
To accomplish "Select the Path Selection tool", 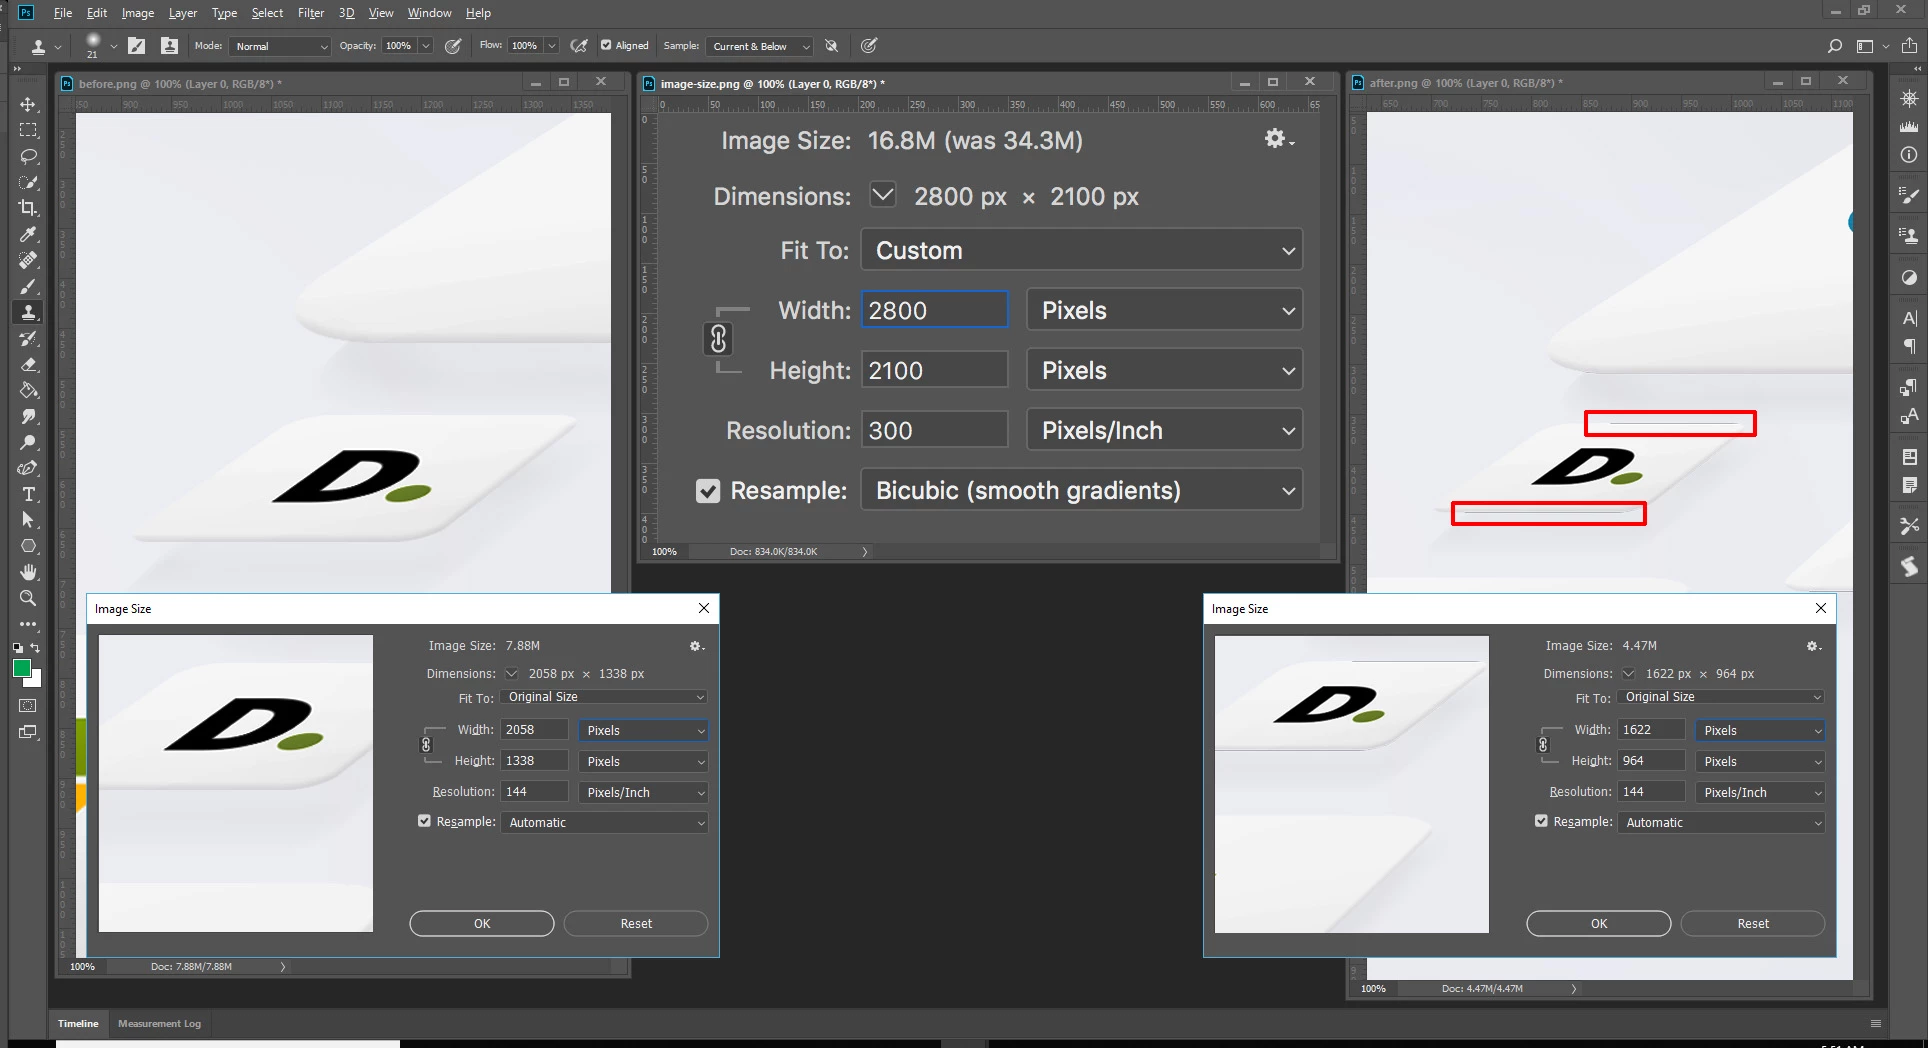I will click(x=28, y=520).
